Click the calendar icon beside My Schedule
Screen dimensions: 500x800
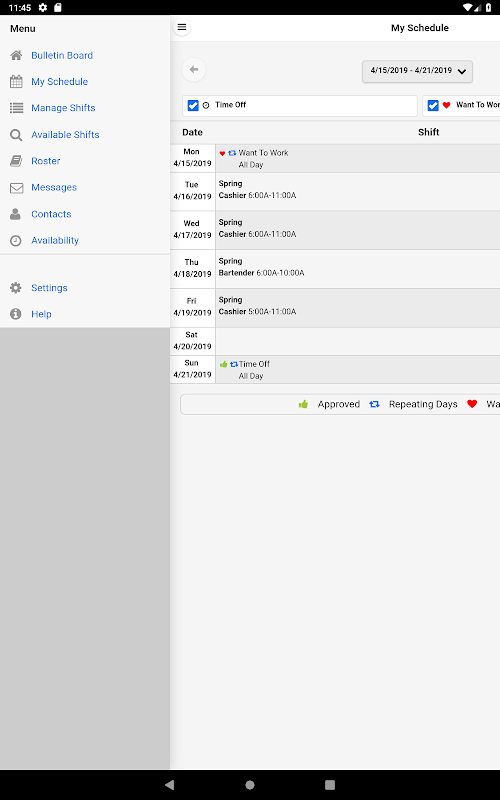tap(16, 82)
